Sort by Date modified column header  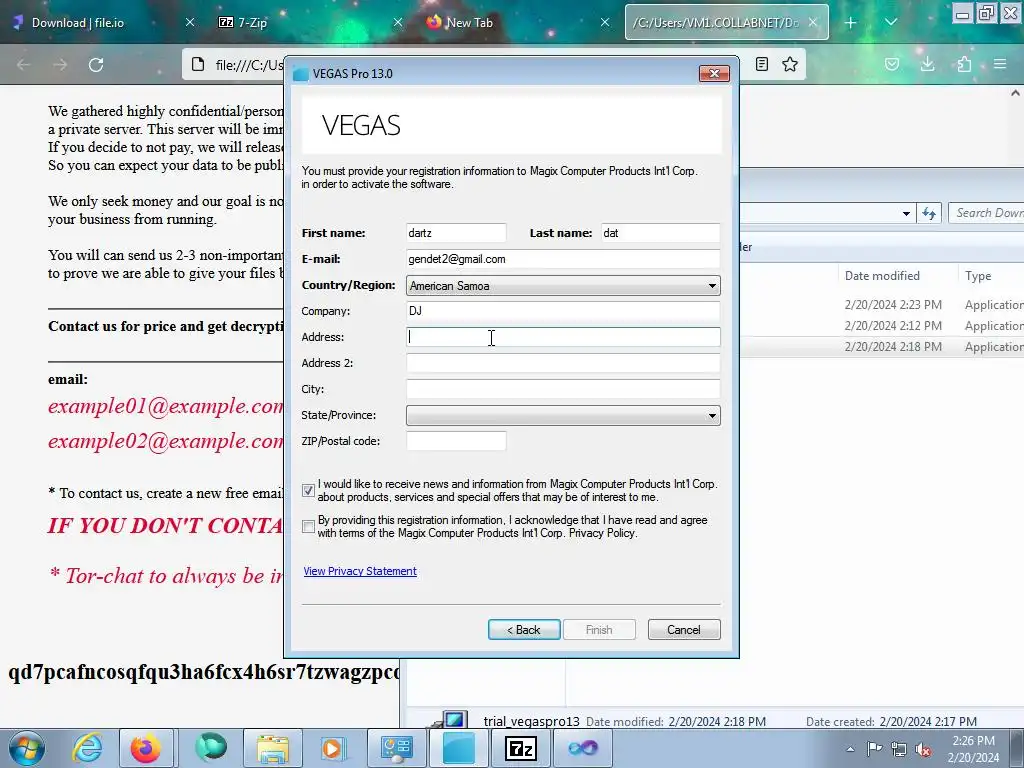(882, 276)
